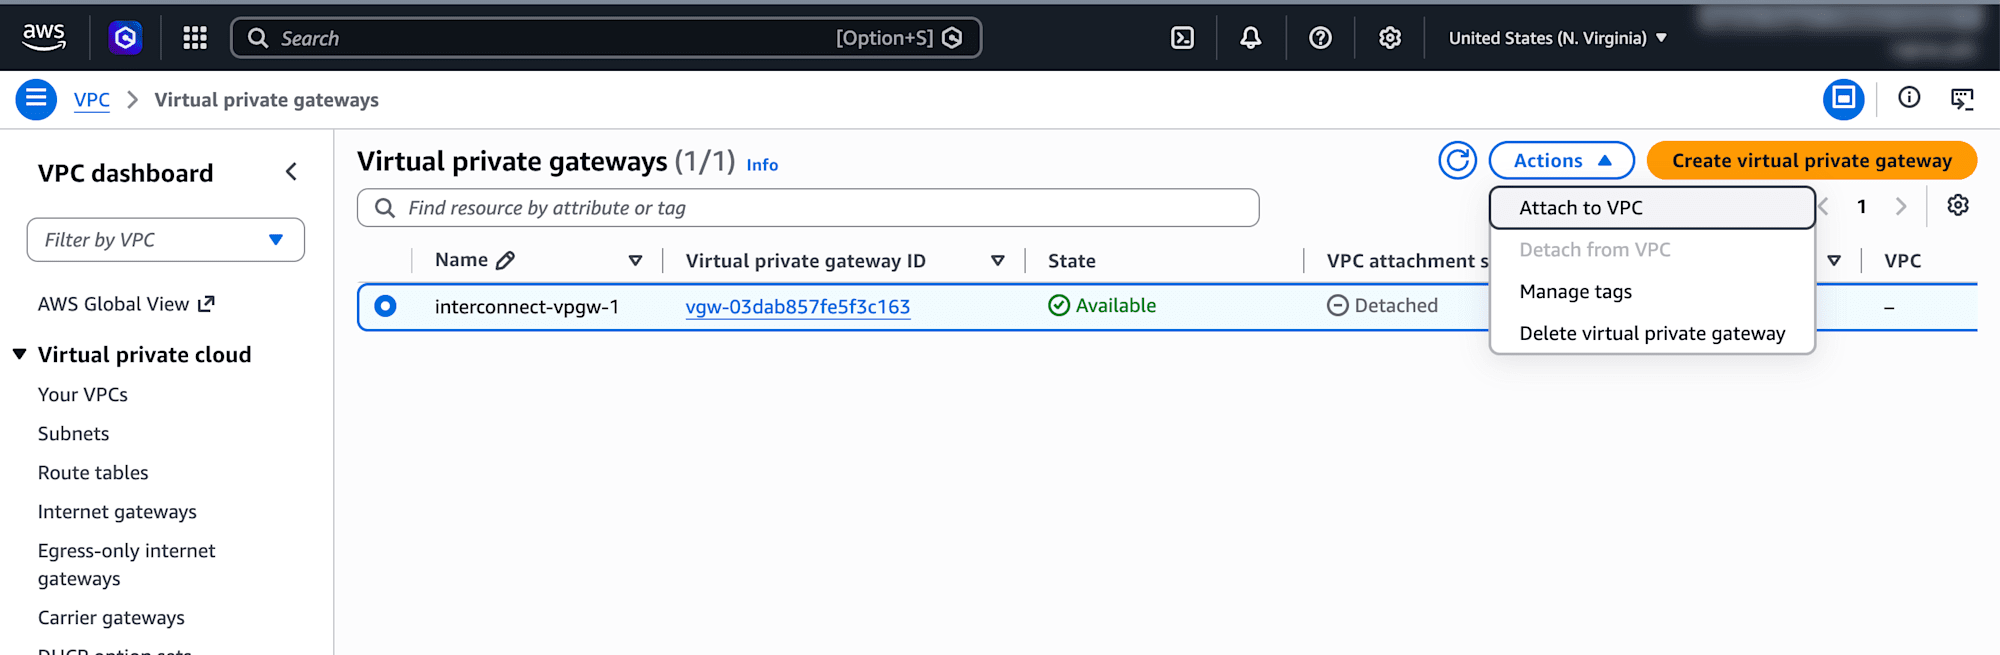The height and width of the screenshot is (655, 2000).
Task: Toggle the hamburger navigation menu
Action: pos(36,99)
